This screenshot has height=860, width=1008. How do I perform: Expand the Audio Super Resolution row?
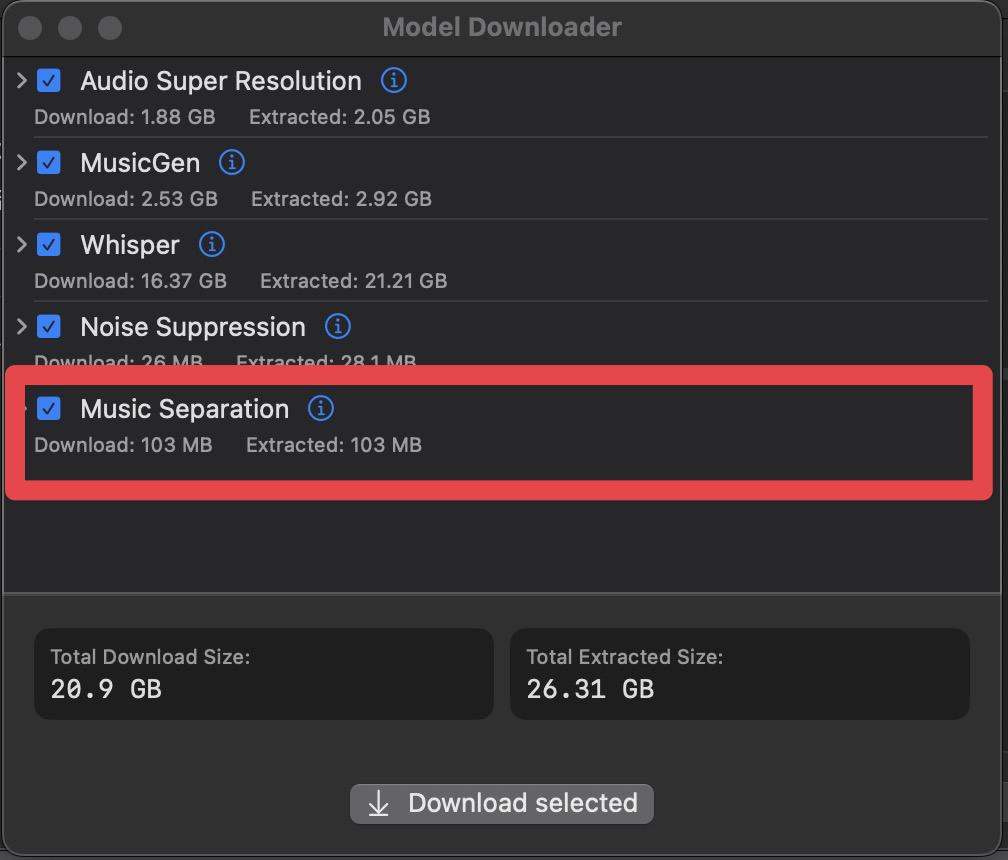tap(21, 80)
